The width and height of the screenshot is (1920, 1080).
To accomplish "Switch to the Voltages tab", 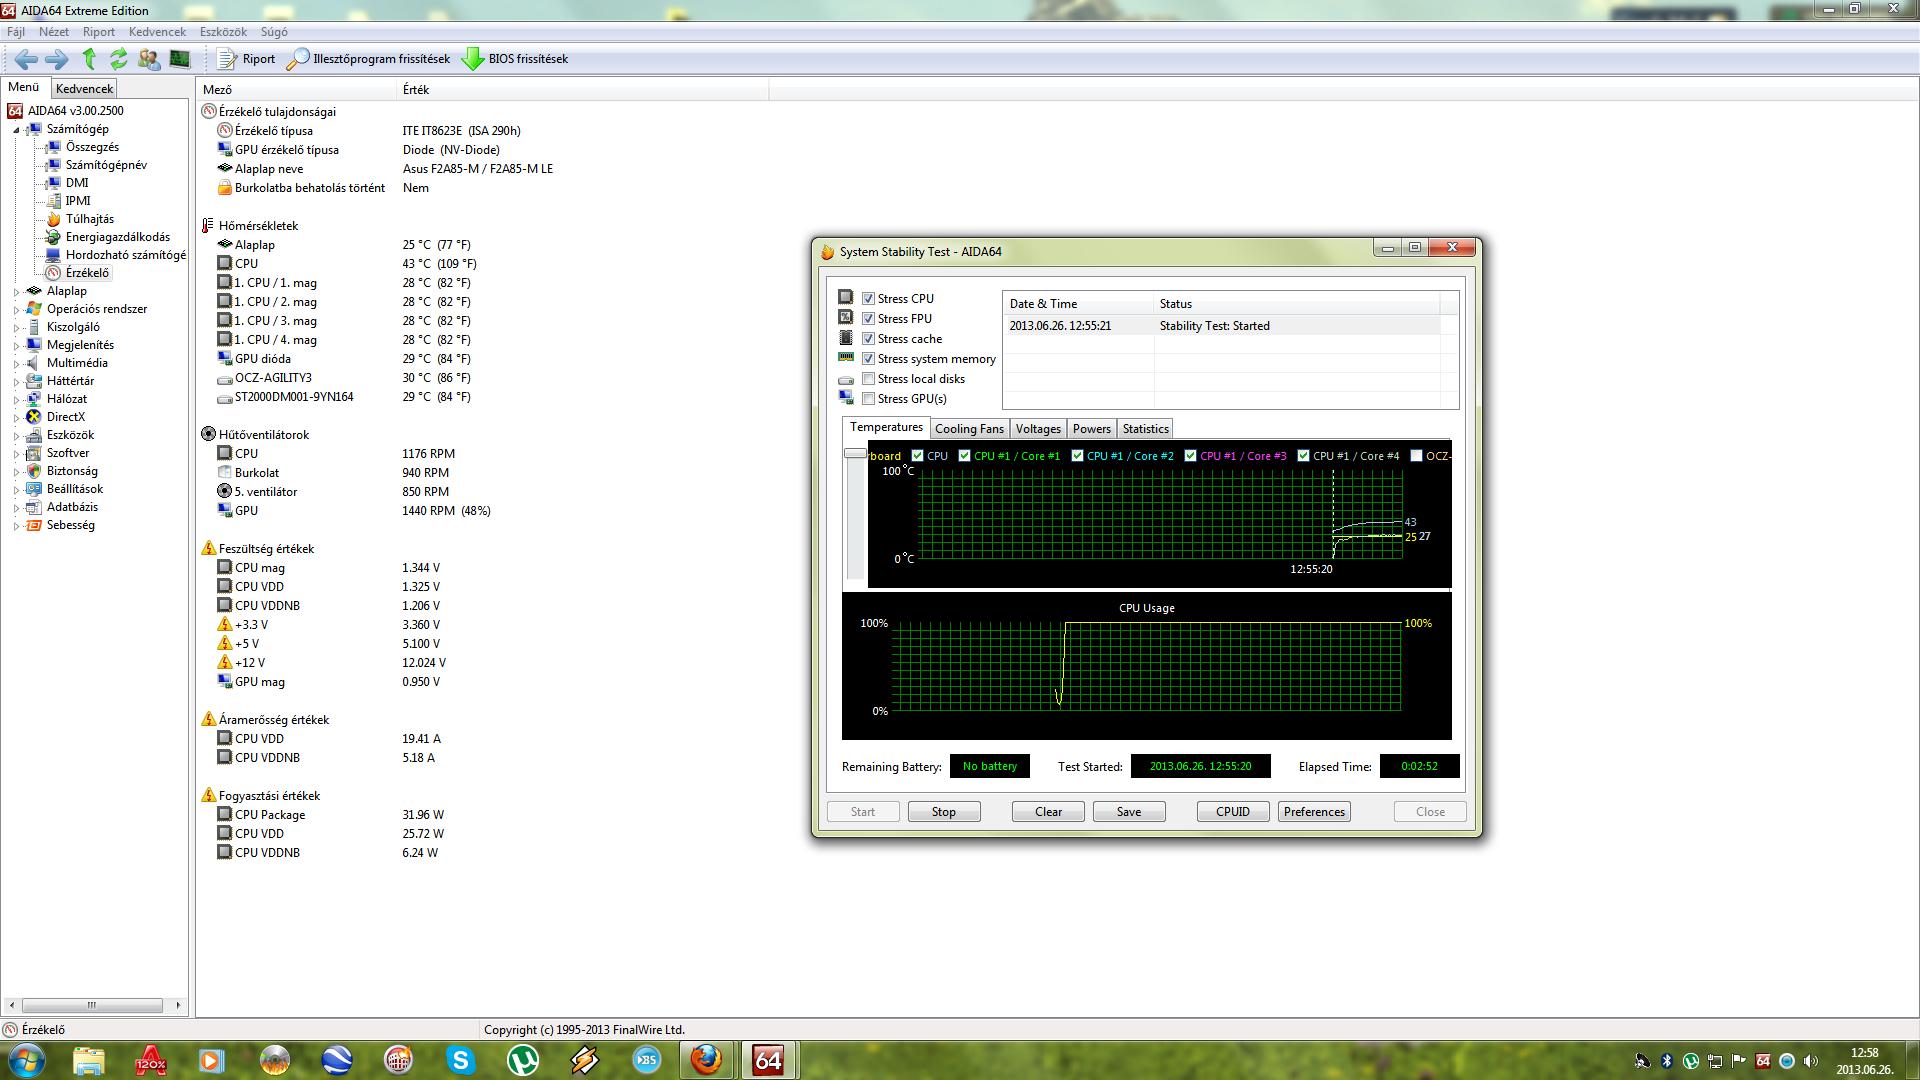I will [x=1038, y=429].
